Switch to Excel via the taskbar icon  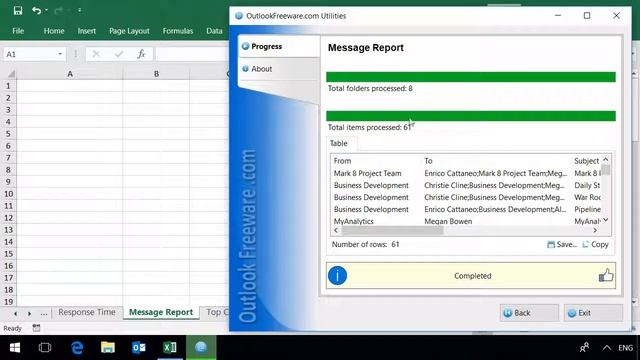pyautogui.click(x=170, y=347)
